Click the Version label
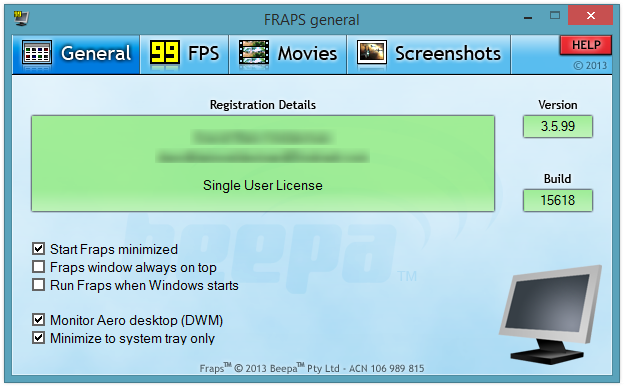 click(558, 105)
